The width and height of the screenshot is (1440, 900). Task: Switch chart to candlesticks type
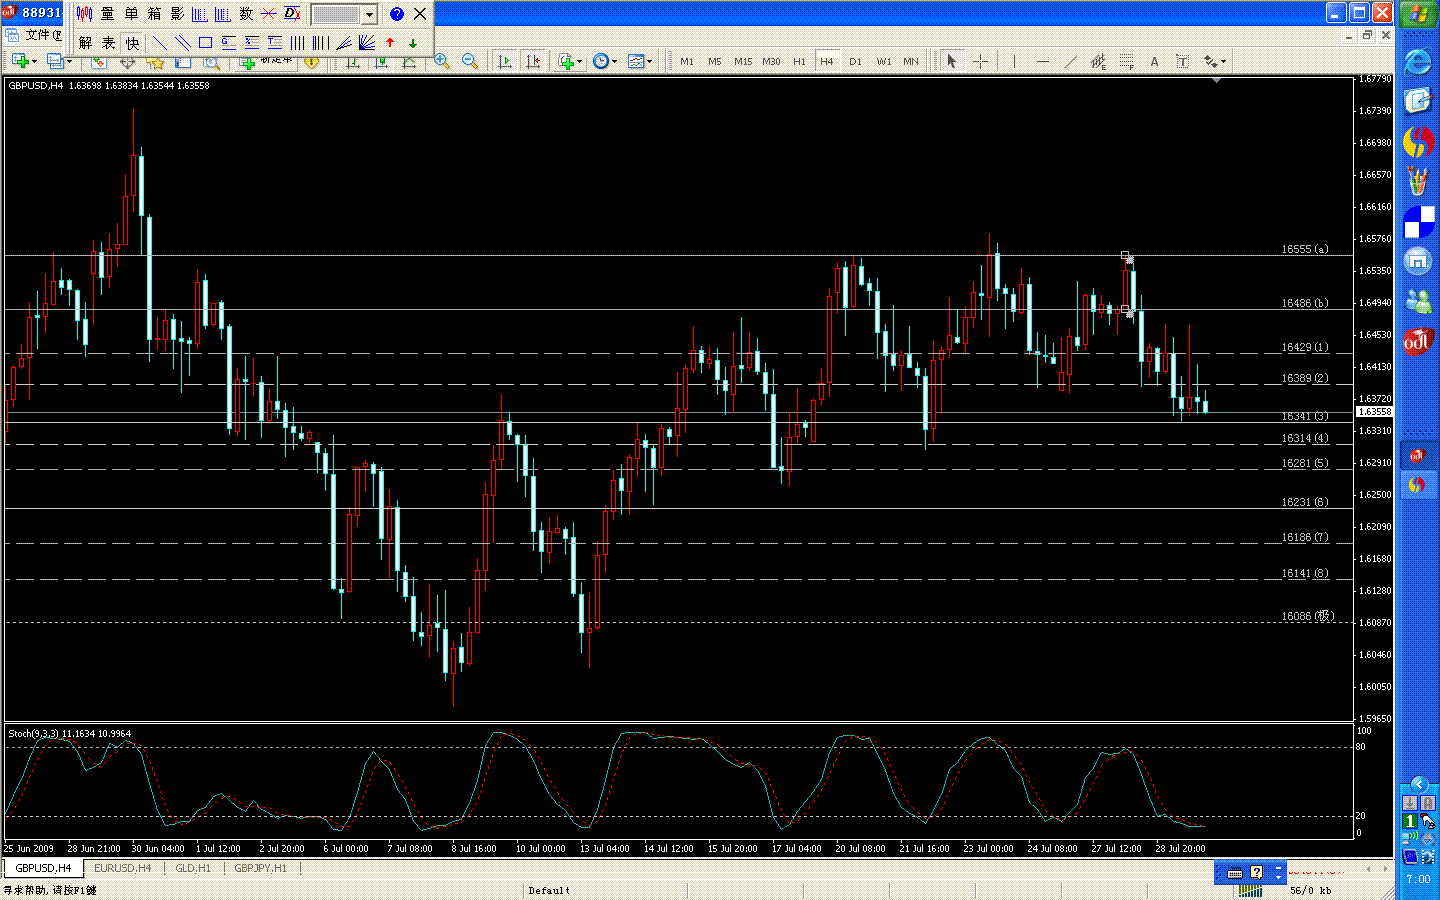tap(381, 62)
